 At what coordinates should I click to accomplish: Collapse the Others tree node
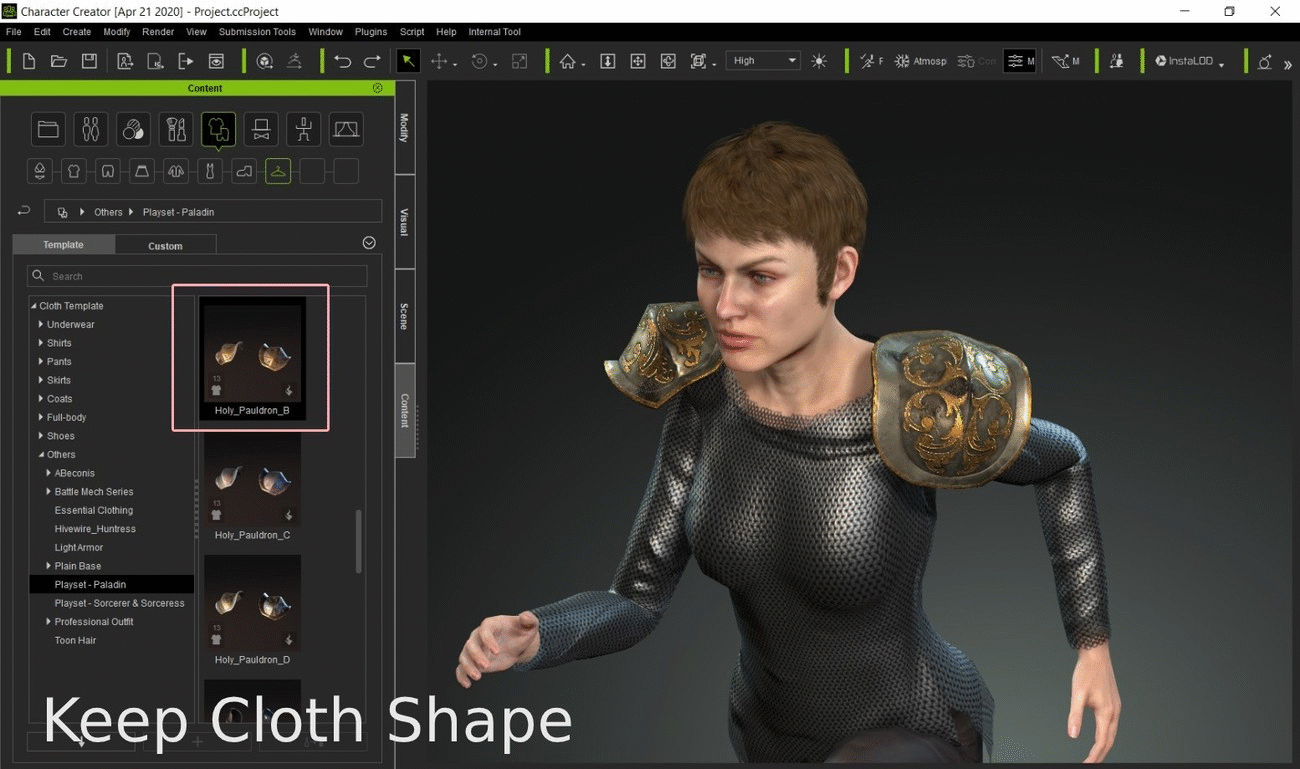[41, 455]
